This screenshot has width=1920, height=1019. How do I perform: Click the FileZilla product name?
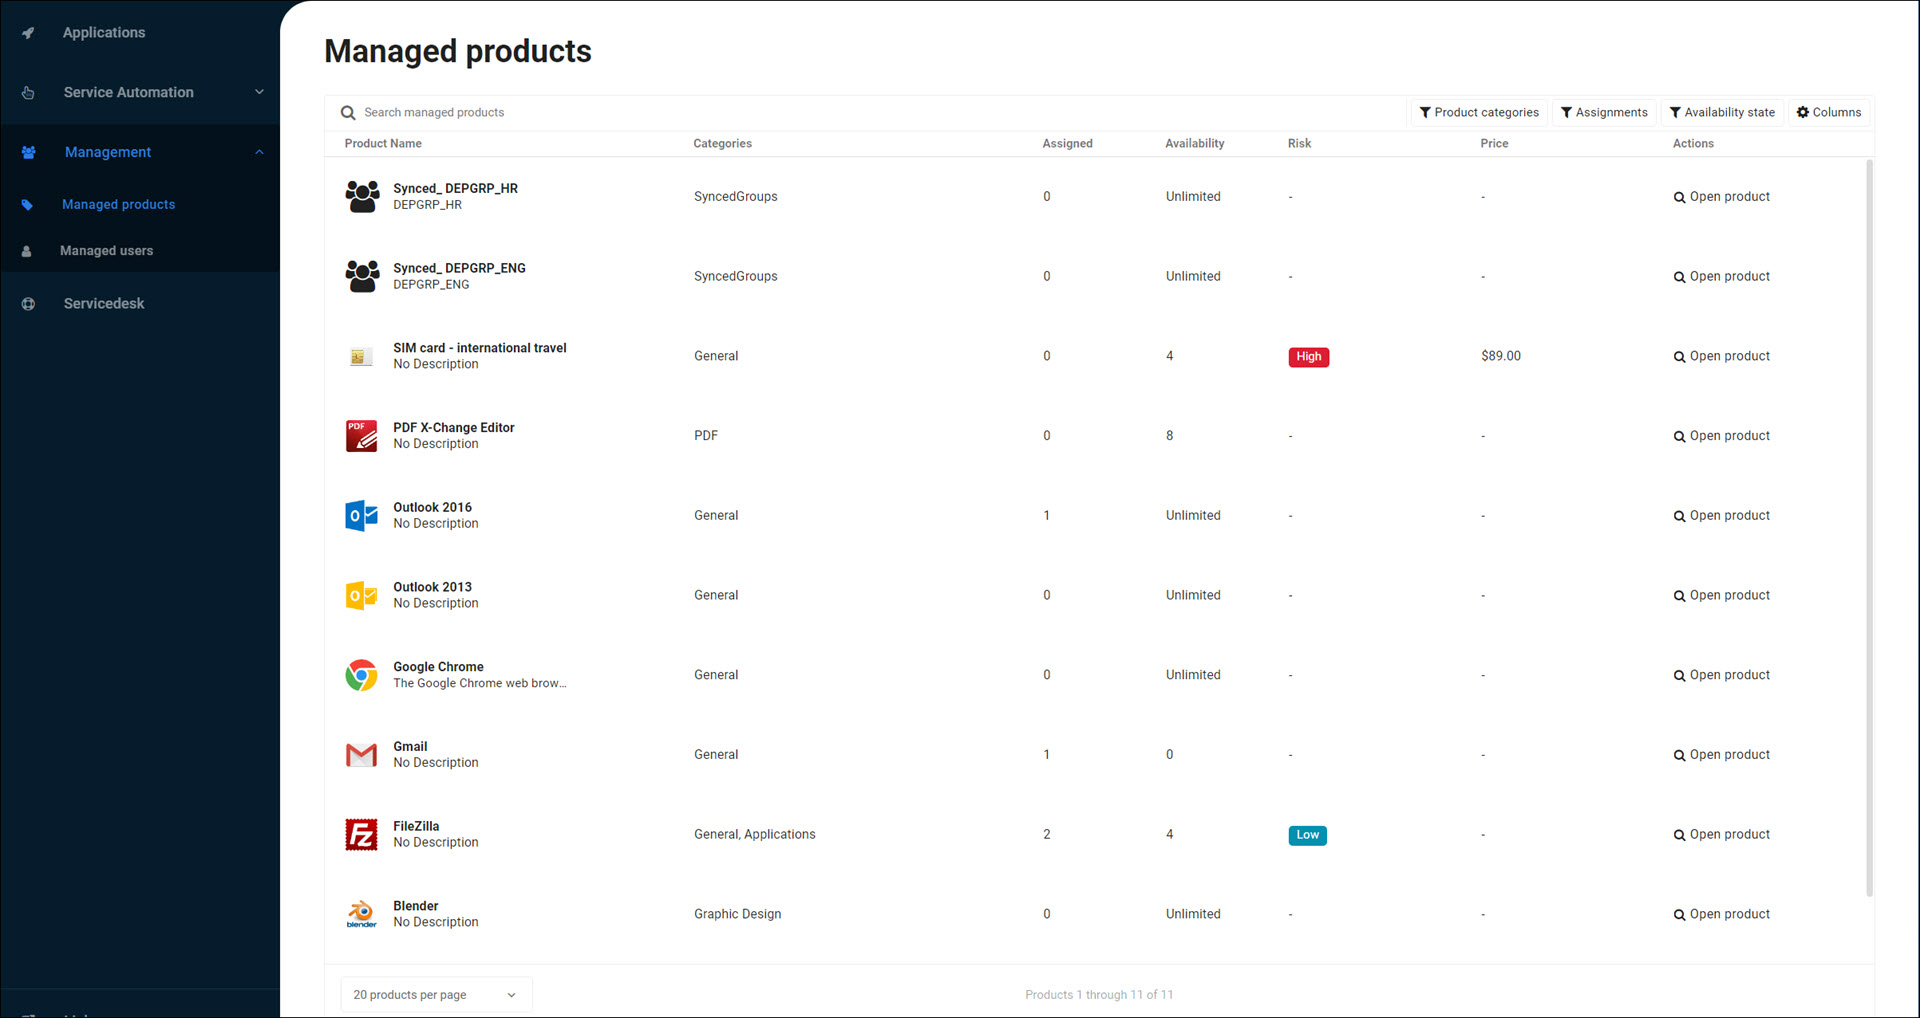tap(416, 827)
